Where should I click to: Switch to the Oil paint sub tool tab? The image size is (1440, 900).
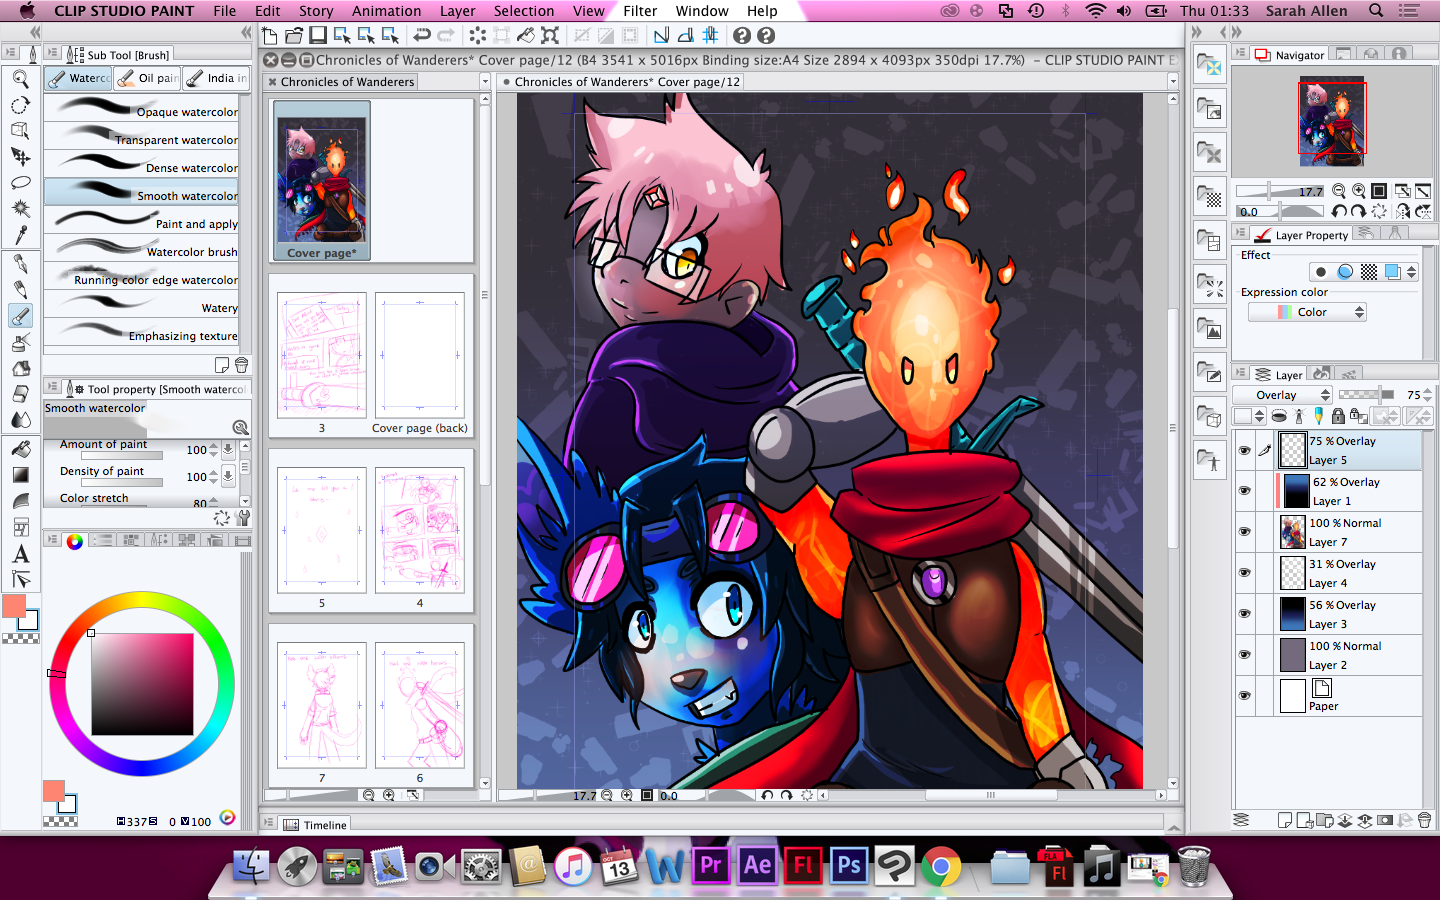tap(148, 78)
